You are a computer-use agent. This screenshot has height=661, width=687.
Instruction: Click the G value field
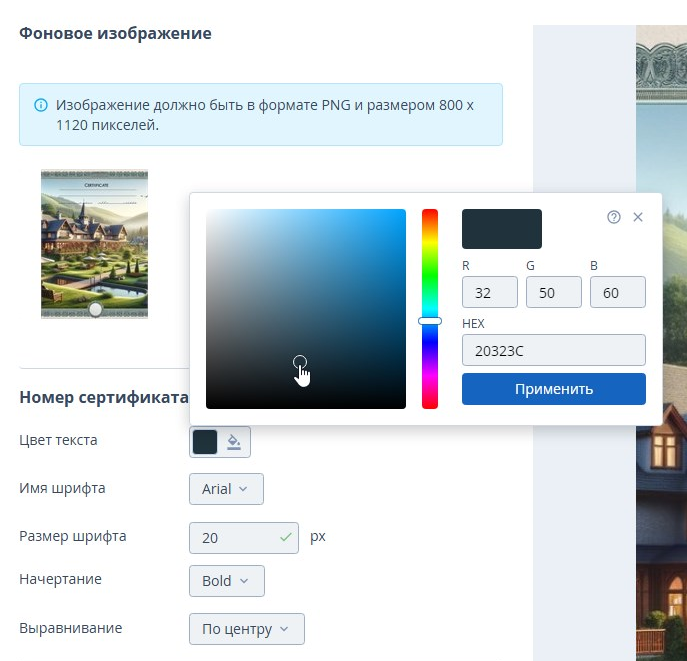[554, 292]
